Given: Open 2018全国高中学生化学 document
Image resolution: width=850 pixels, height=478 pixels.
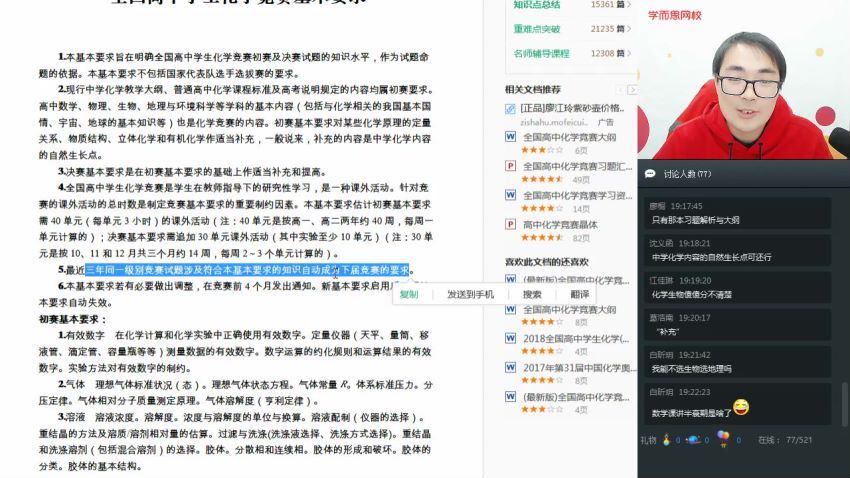Looking at the screenshot, I should click(x=576, y=339).
